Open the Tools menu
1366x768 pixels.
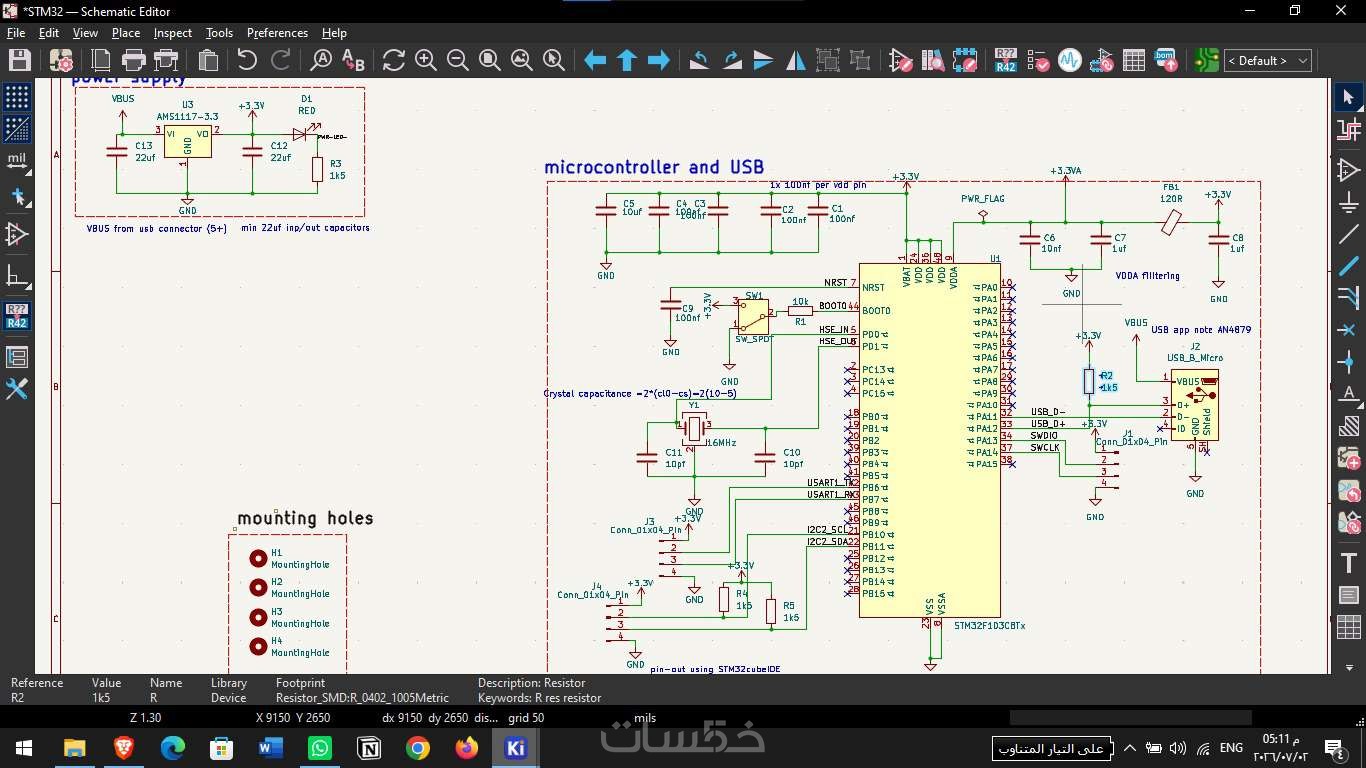(x=219, y=33)
